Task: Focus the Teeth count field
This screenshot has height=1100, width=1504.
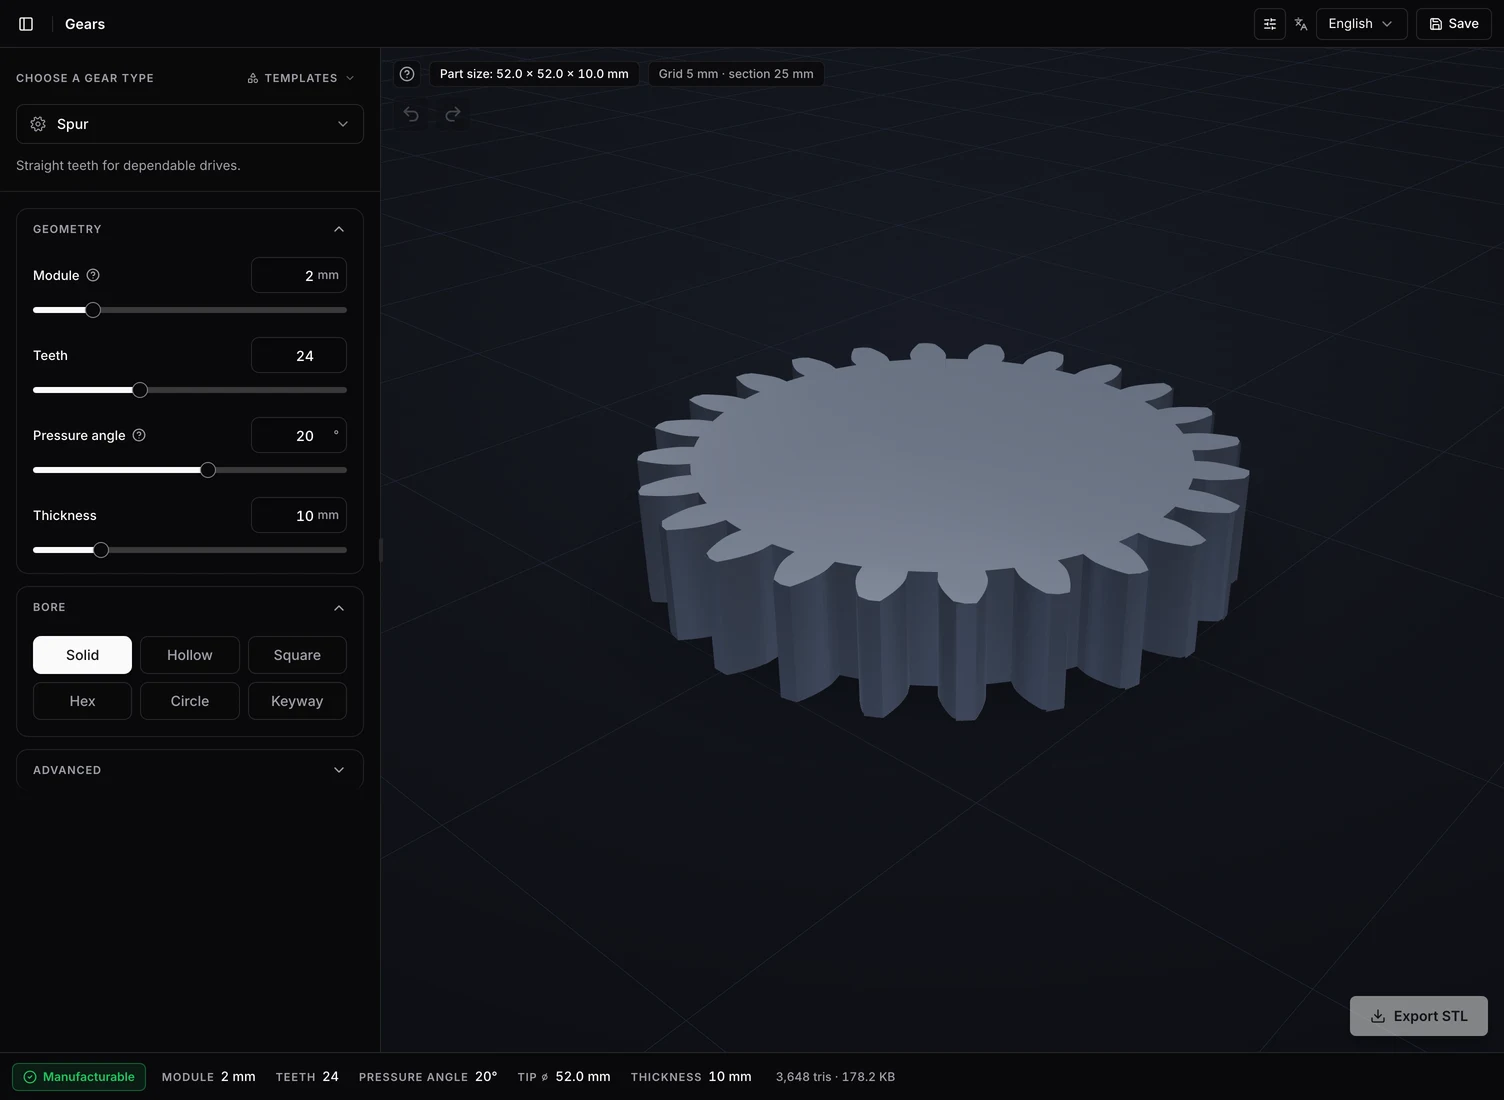Action: pos(299,355)
